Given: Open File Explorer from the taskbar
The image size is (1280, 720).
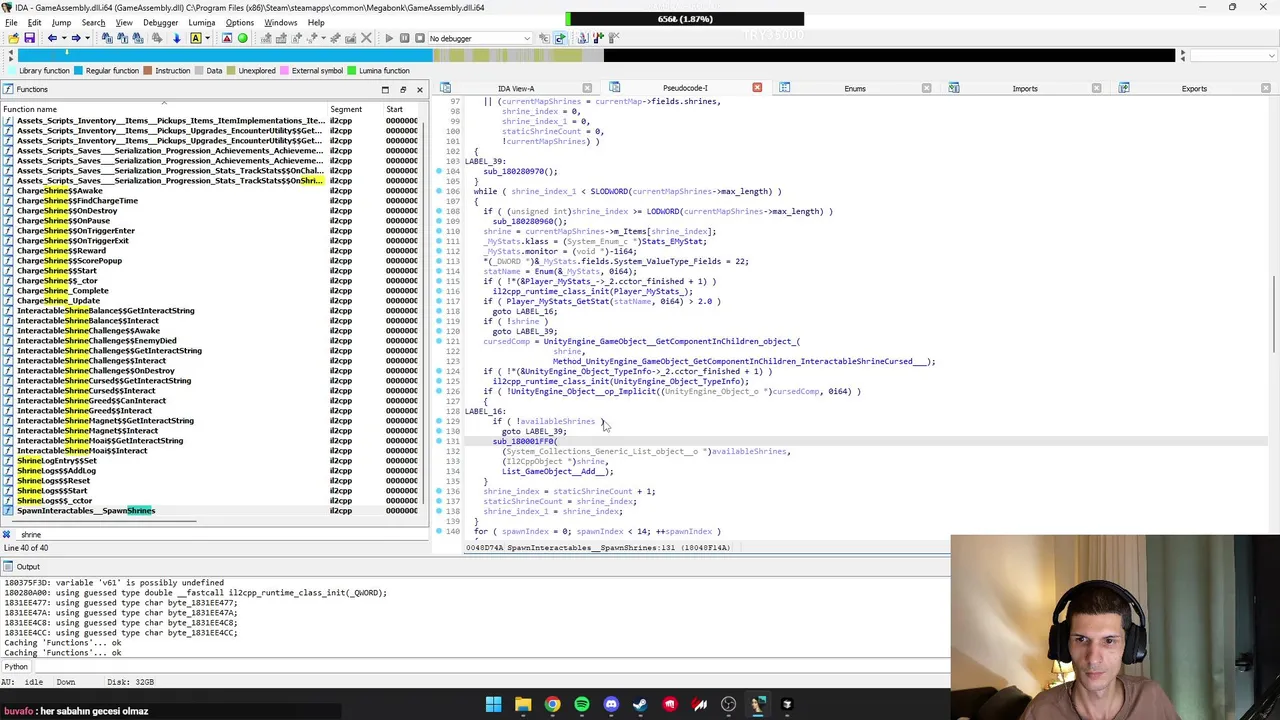Looking at the screenshot, I should click(523, 705).
